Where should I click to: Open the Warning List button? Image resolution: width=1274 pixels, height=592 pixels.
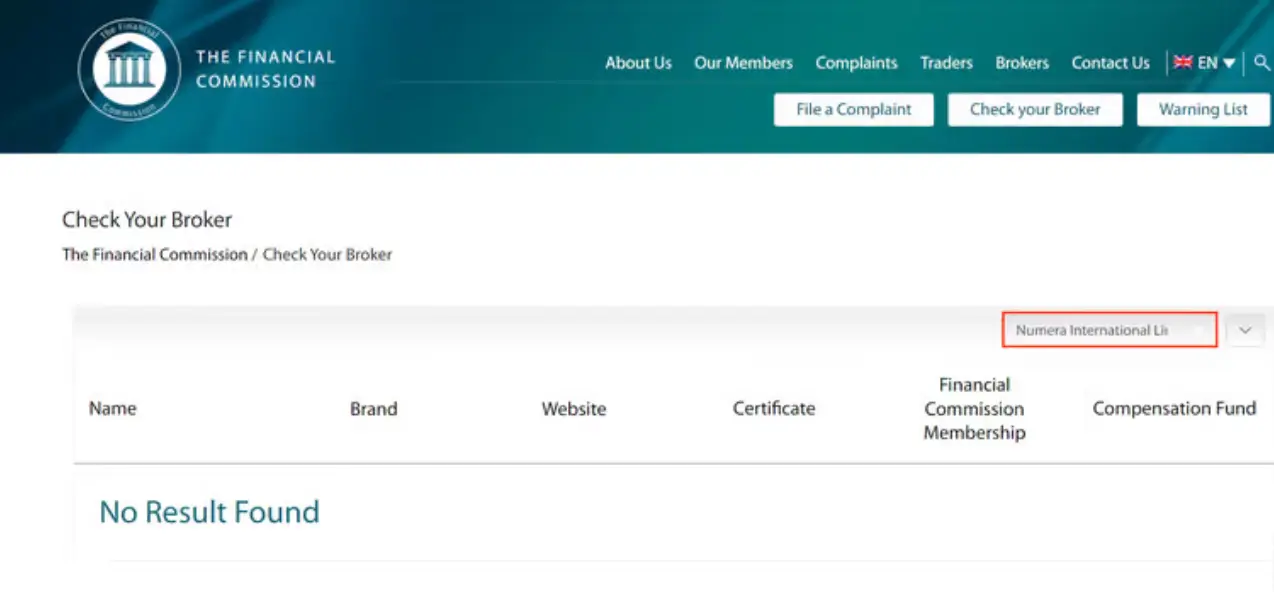click(x=1203, y=110)
